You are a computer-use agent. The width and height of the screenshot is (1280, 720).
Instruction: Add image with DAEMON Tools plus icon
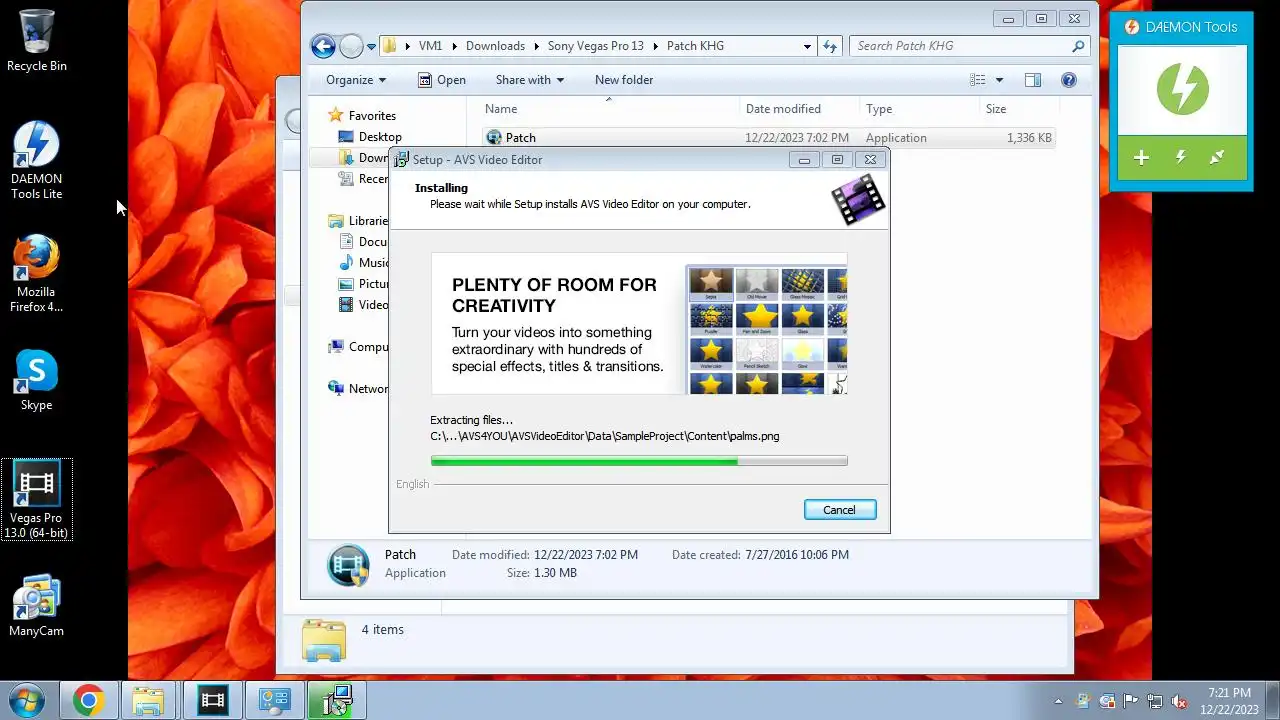click(1141, 158)
